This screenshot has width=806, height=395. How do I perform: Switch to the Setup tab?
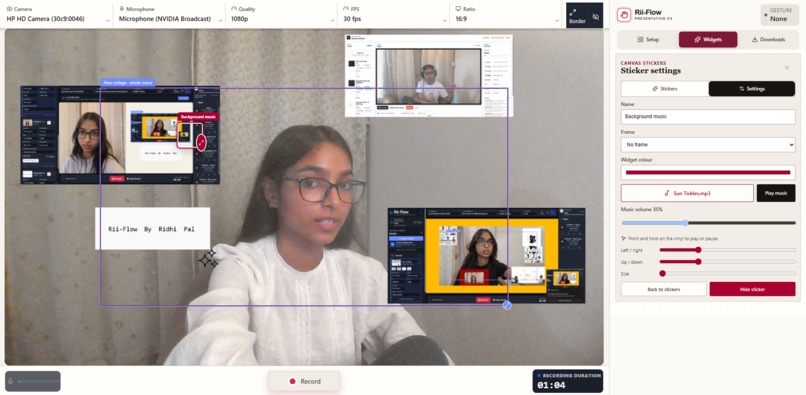point(647,40)
